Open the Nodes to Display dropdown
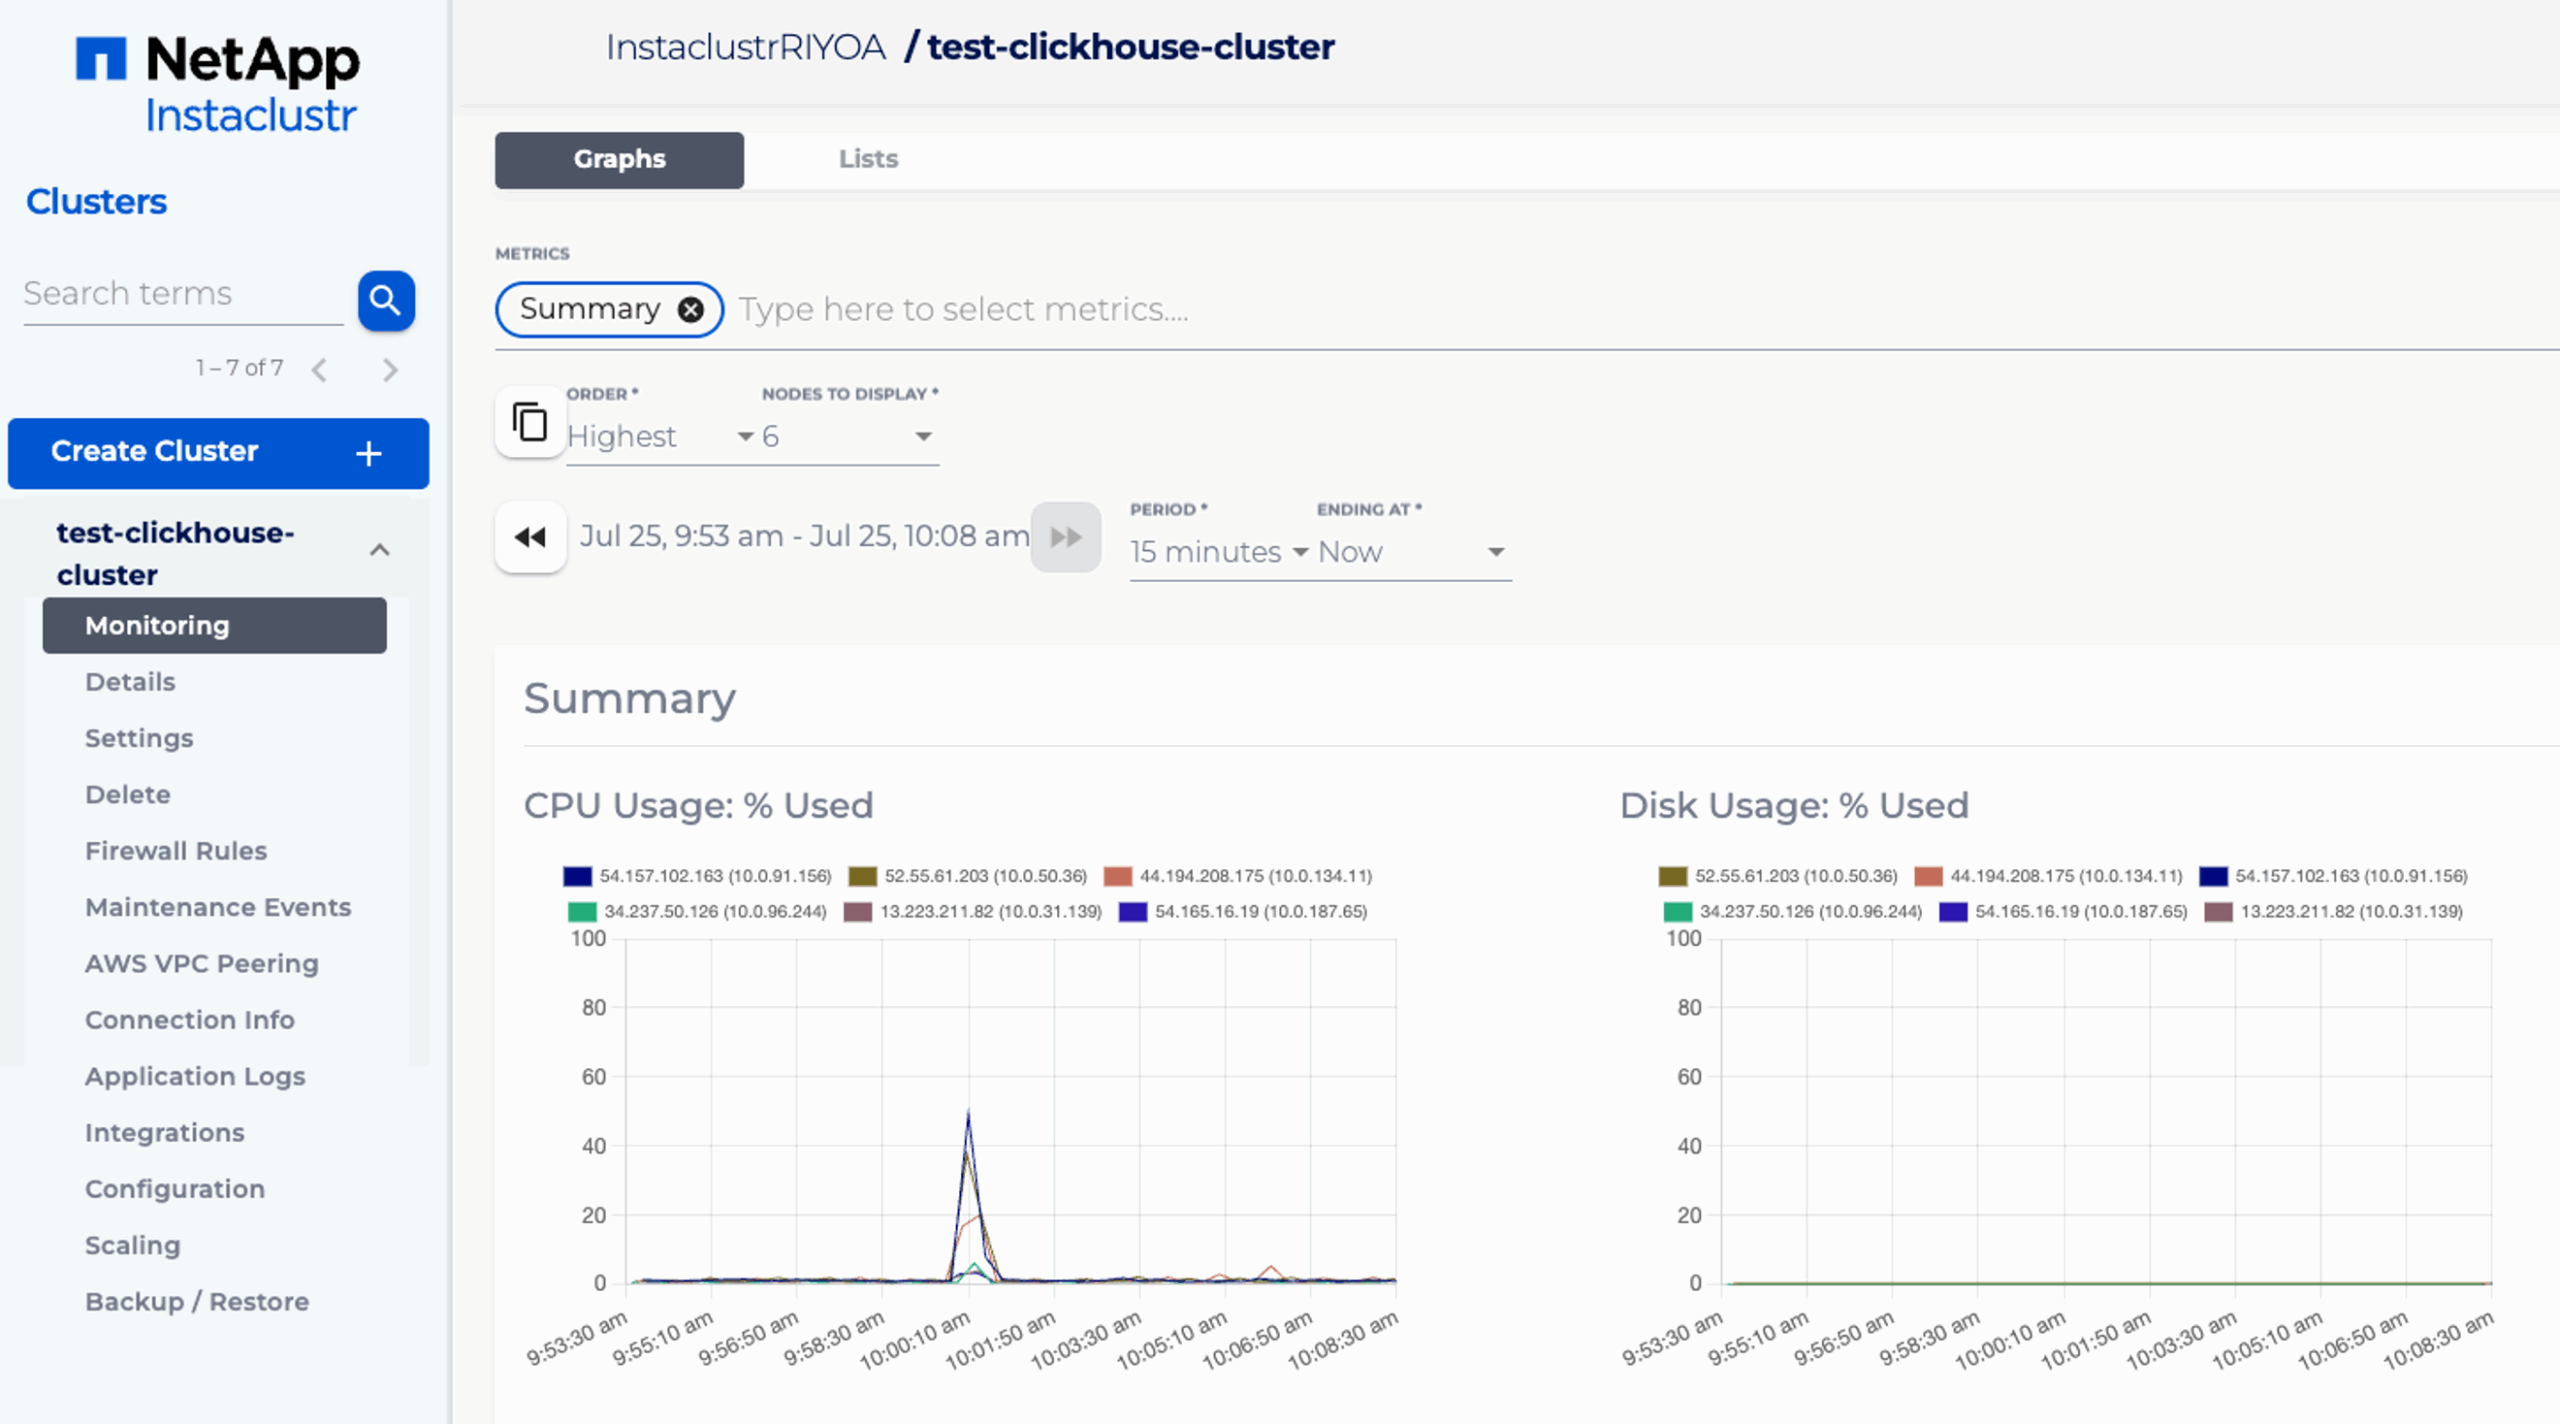 point(848,437)
